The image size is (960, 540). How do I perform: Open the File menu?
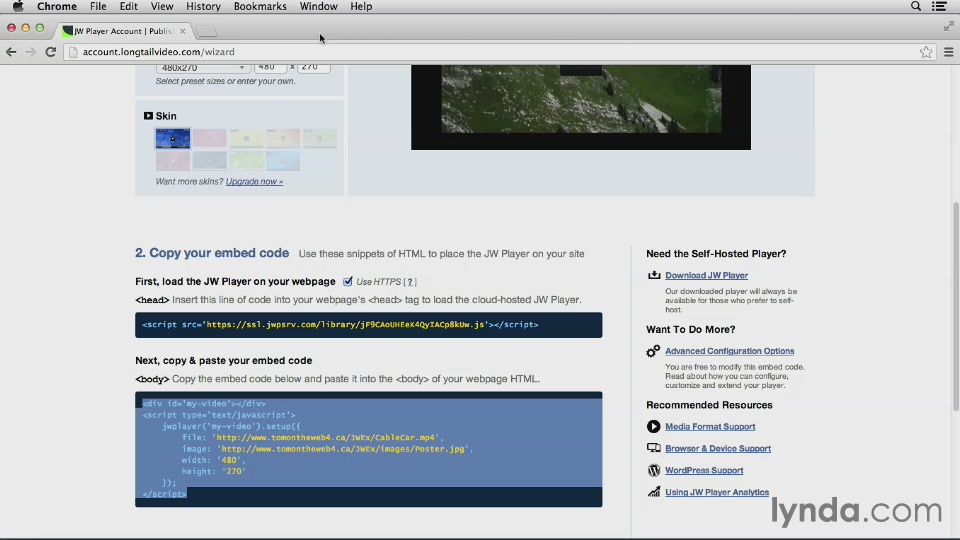98,6
